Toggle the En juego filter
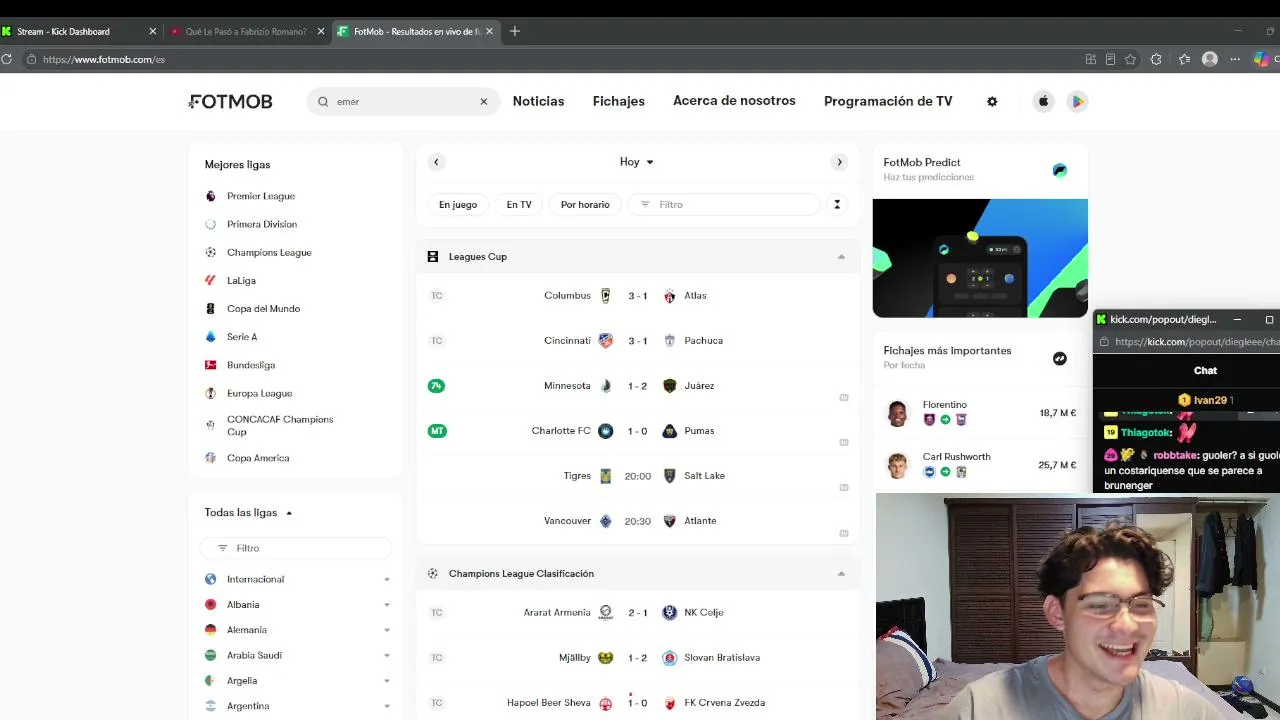Screen dimensions: 1280x720 tap(458, 204)
